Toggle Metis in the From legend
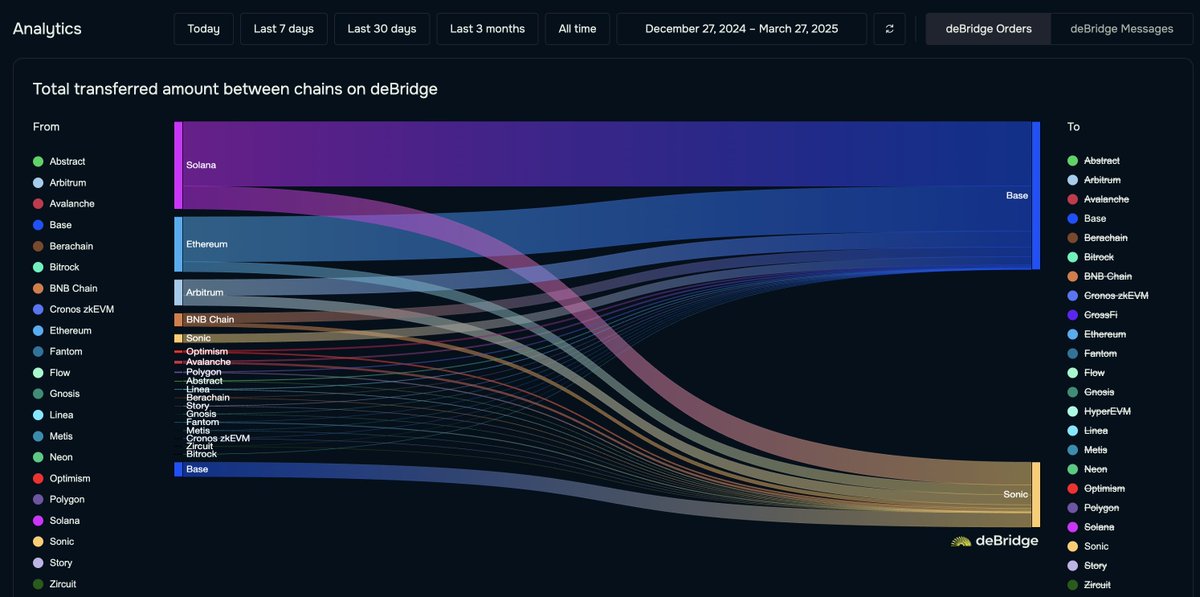Viewport: 1200px width, 597px height. [53, 436]
